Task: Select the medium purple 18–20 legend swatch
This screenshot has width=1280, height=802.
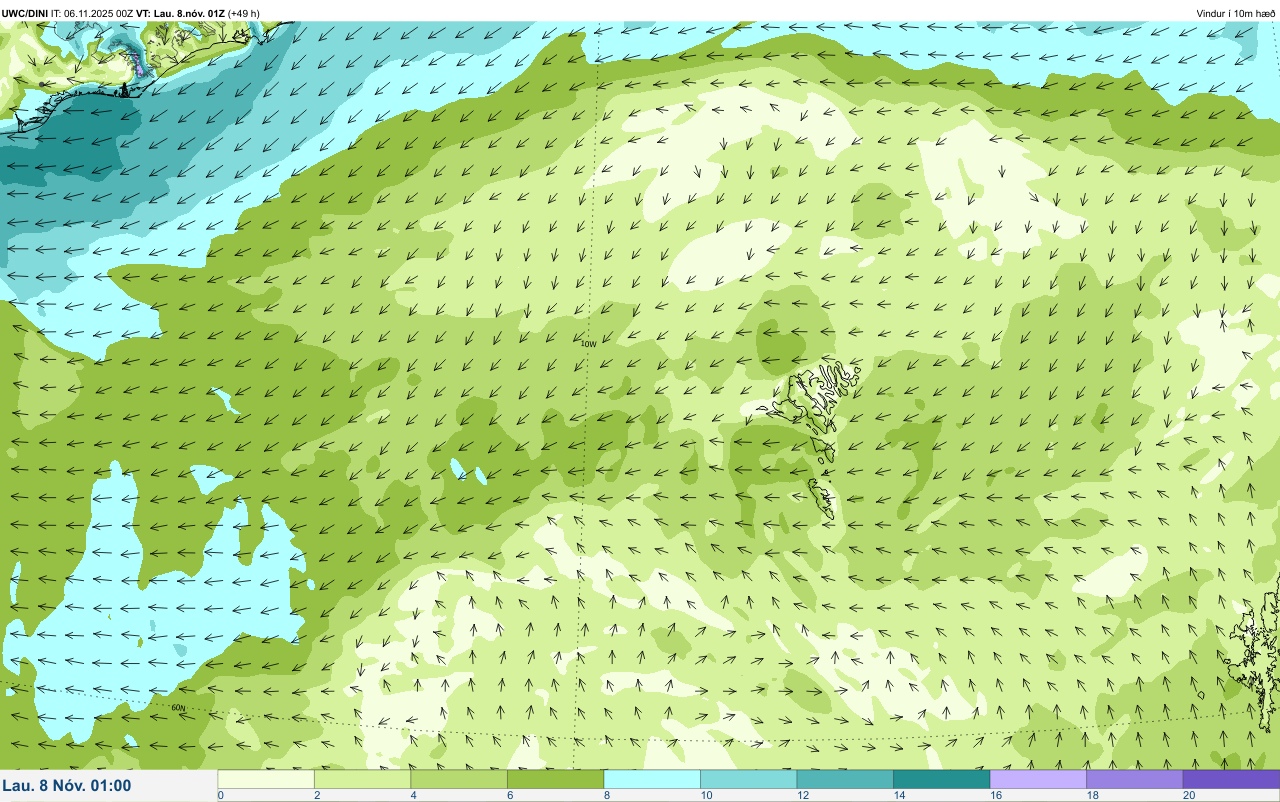Action: coord(1134,779)
